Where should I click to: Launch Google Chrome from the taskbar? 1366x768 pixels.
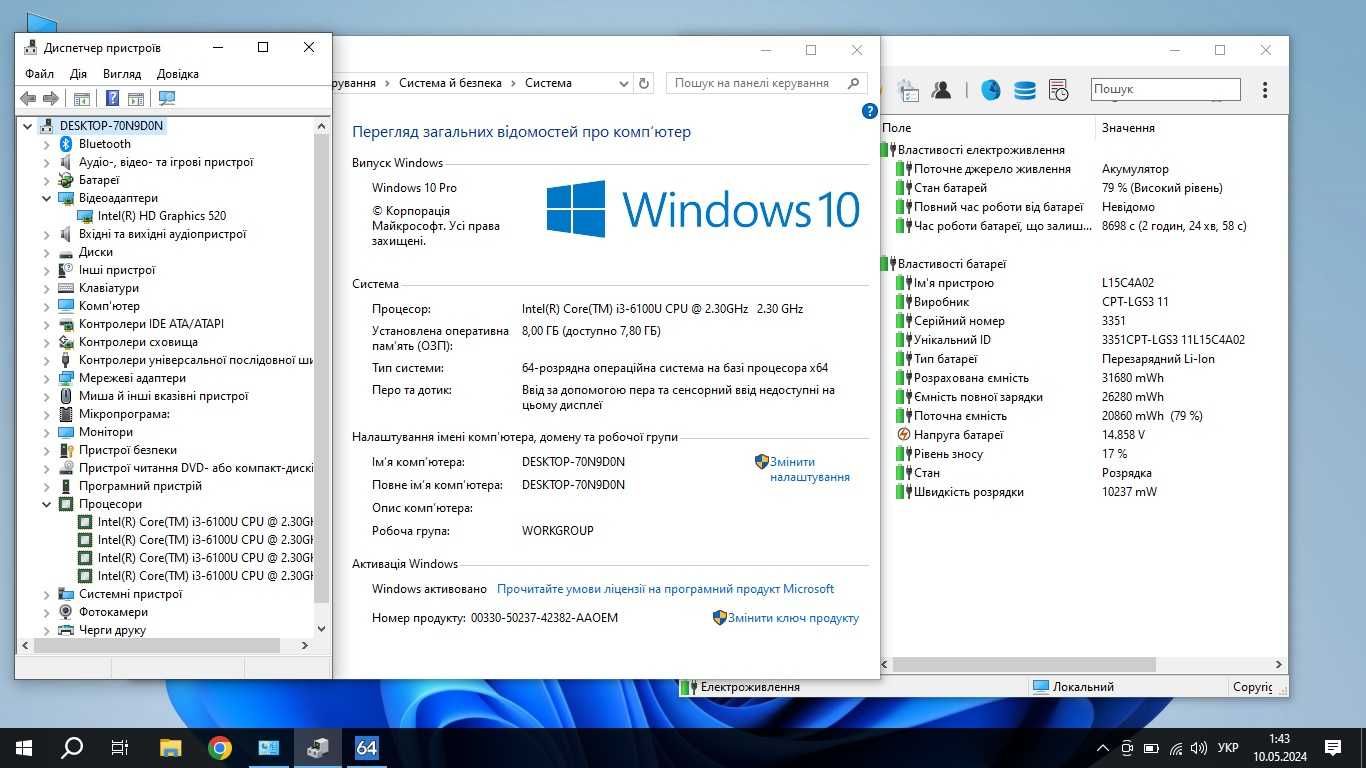220,747
